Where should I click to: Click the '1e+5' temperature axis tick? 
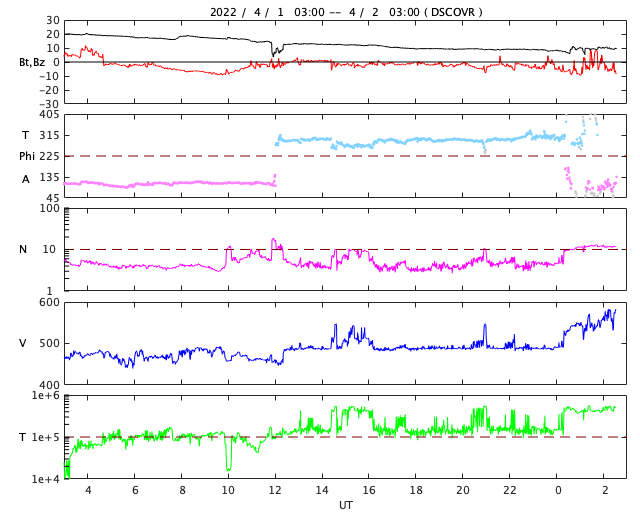tap(46, 437)
